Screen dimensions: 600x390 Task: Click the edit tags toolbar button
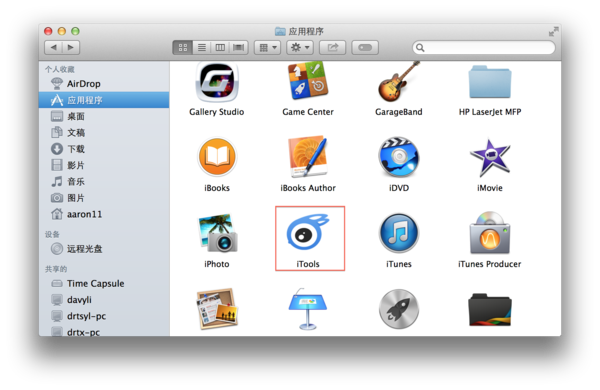tap(365, 47)
